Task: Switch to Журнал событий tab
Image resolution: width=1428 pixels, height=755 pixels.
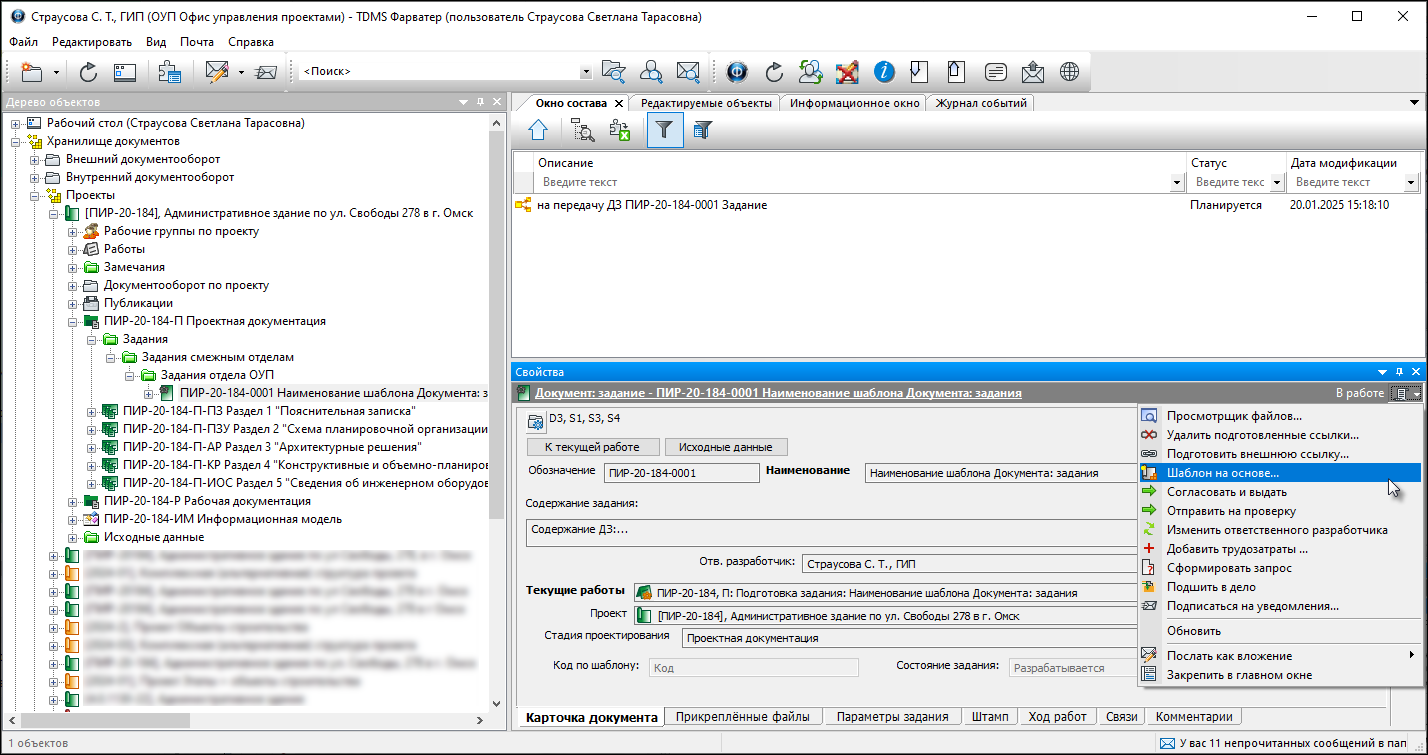Action: (980, 103)
